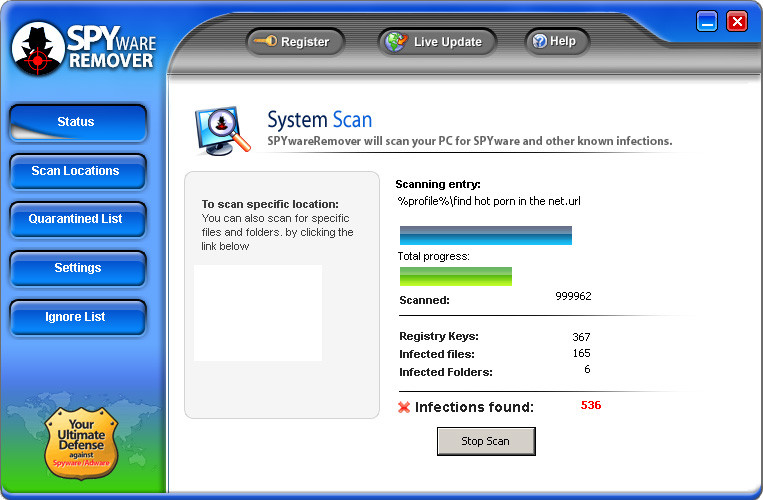Minimize the SpywareRemover window
Screen dimensions: 763x500
point(707,22)
